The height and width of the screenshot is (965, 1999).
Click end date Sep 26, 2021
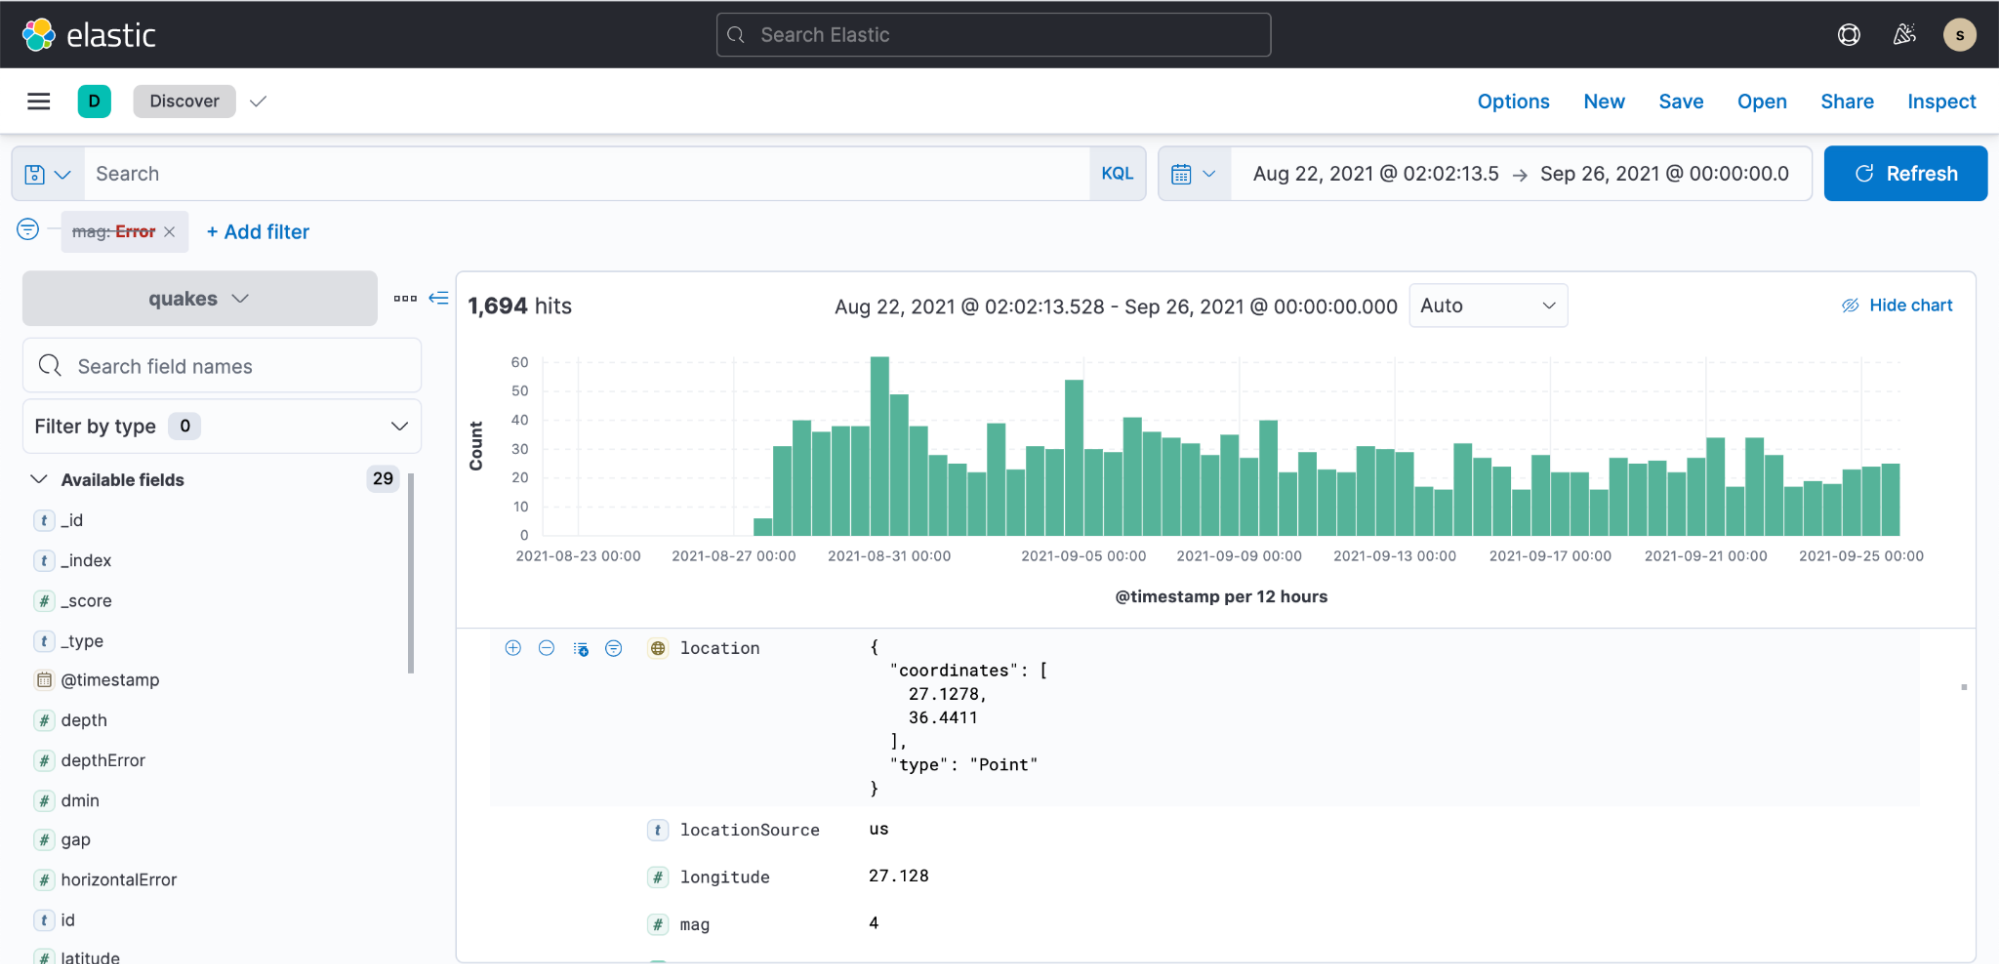pyautogui.click(x=1664, y=174)
